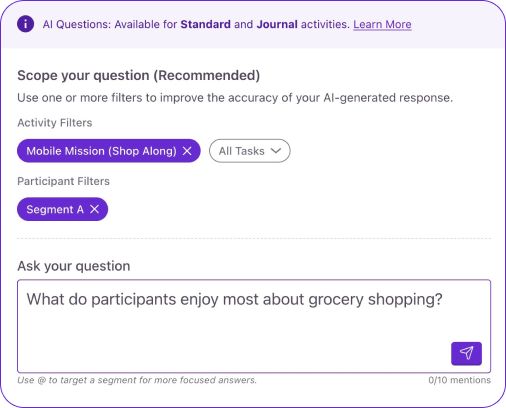Open the All Tasks dropdown

click(250, 151)
